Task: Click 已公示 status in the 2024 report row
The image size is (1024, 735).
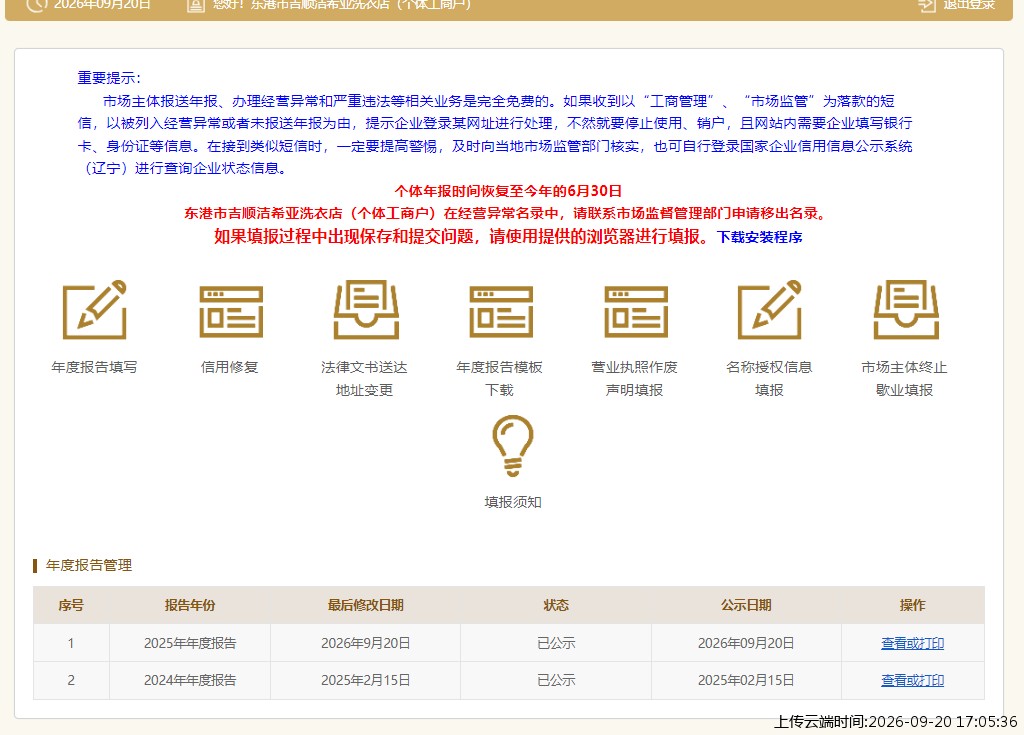Action: pyautogui.click(x=556, y=681)
